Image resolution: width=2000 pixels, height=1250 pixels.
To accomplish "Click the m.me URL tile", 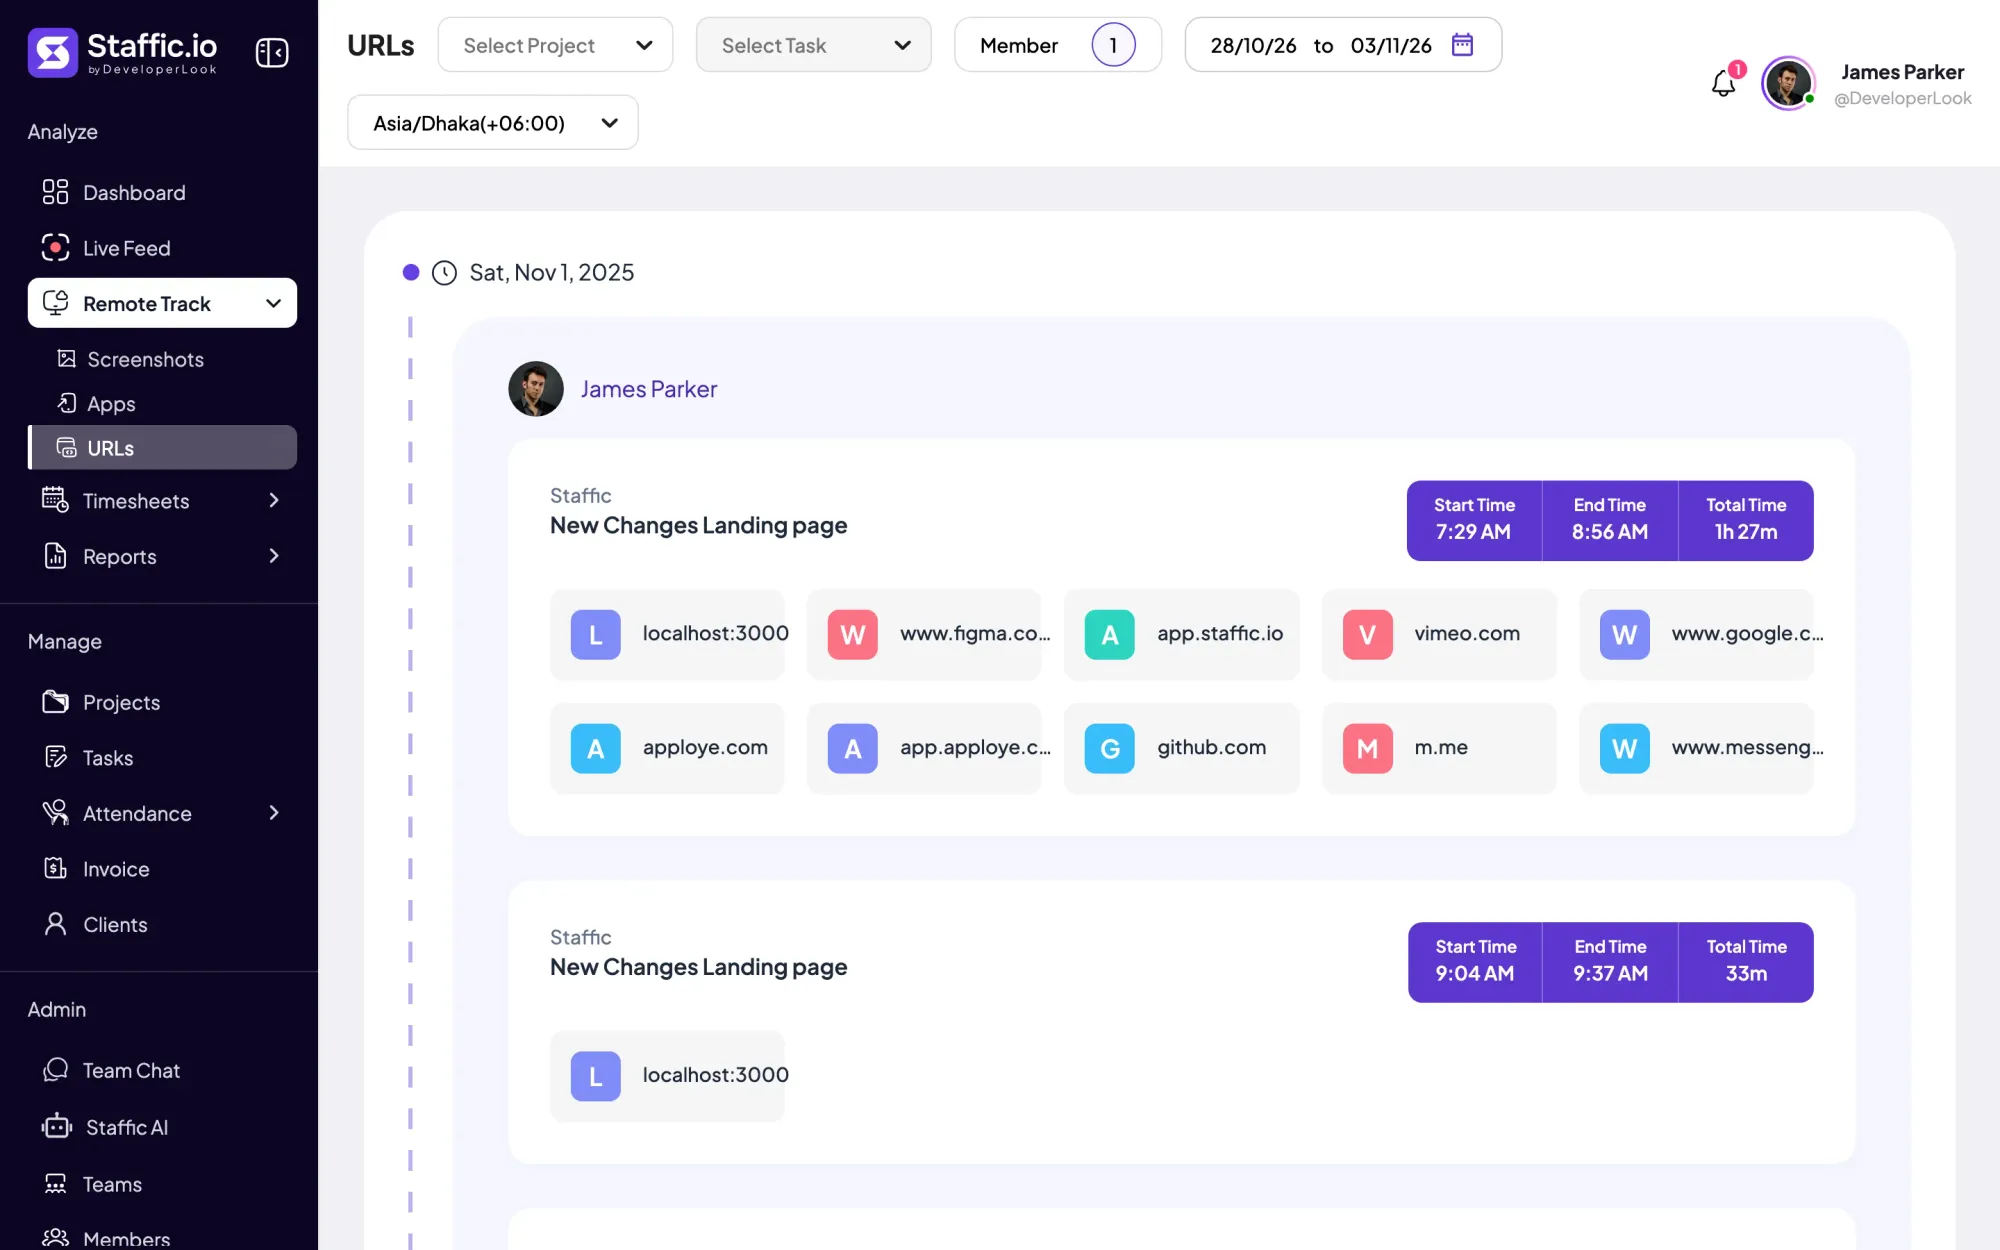I will 1439,748.
